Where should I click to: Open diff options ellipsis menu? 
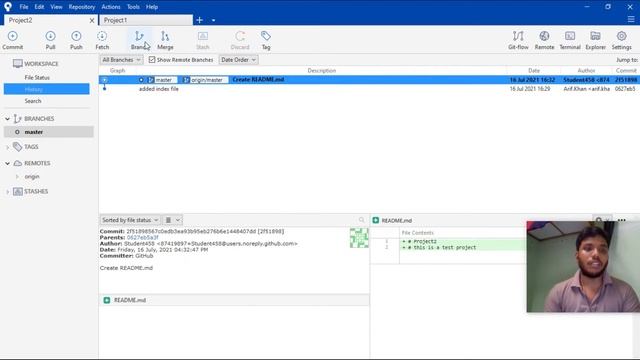click(622, 220)
